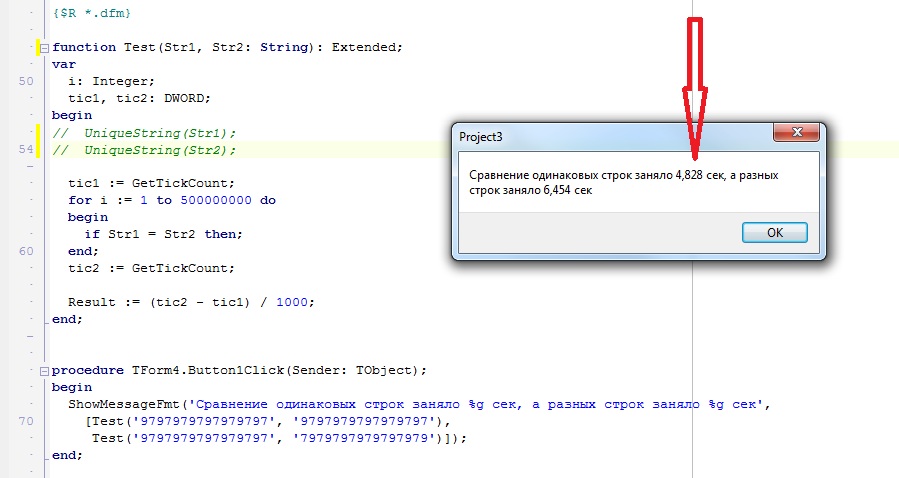
Task: Click the ShowMessageFmt call in code
Action: 124,405
